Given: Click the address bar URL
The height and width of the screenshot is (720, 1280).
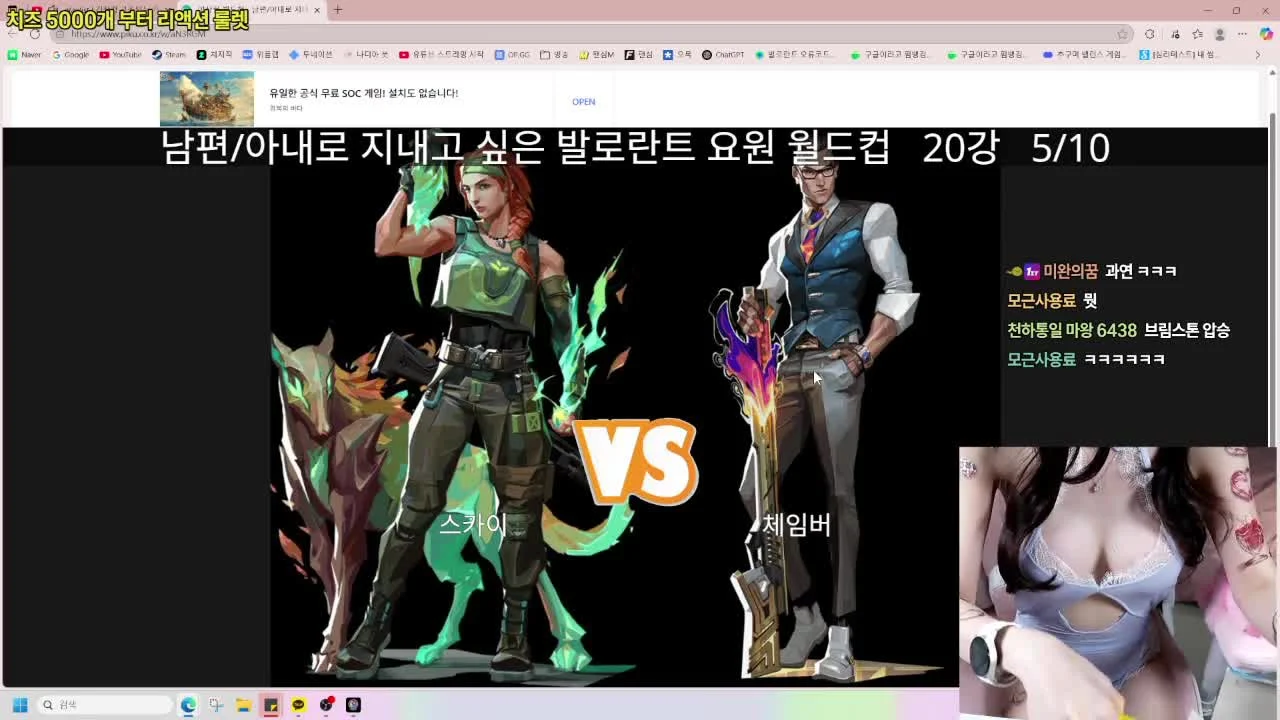Looking at the screenshot, I should click(139, 34).
